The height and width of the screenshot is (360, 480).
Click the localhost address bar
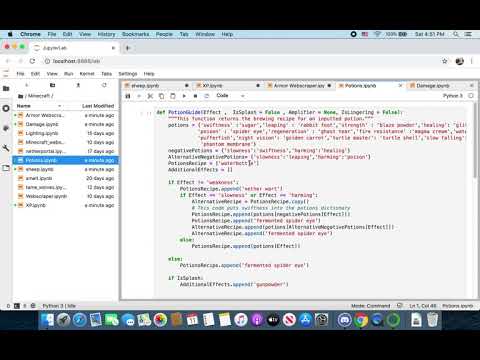coord(240,61)
